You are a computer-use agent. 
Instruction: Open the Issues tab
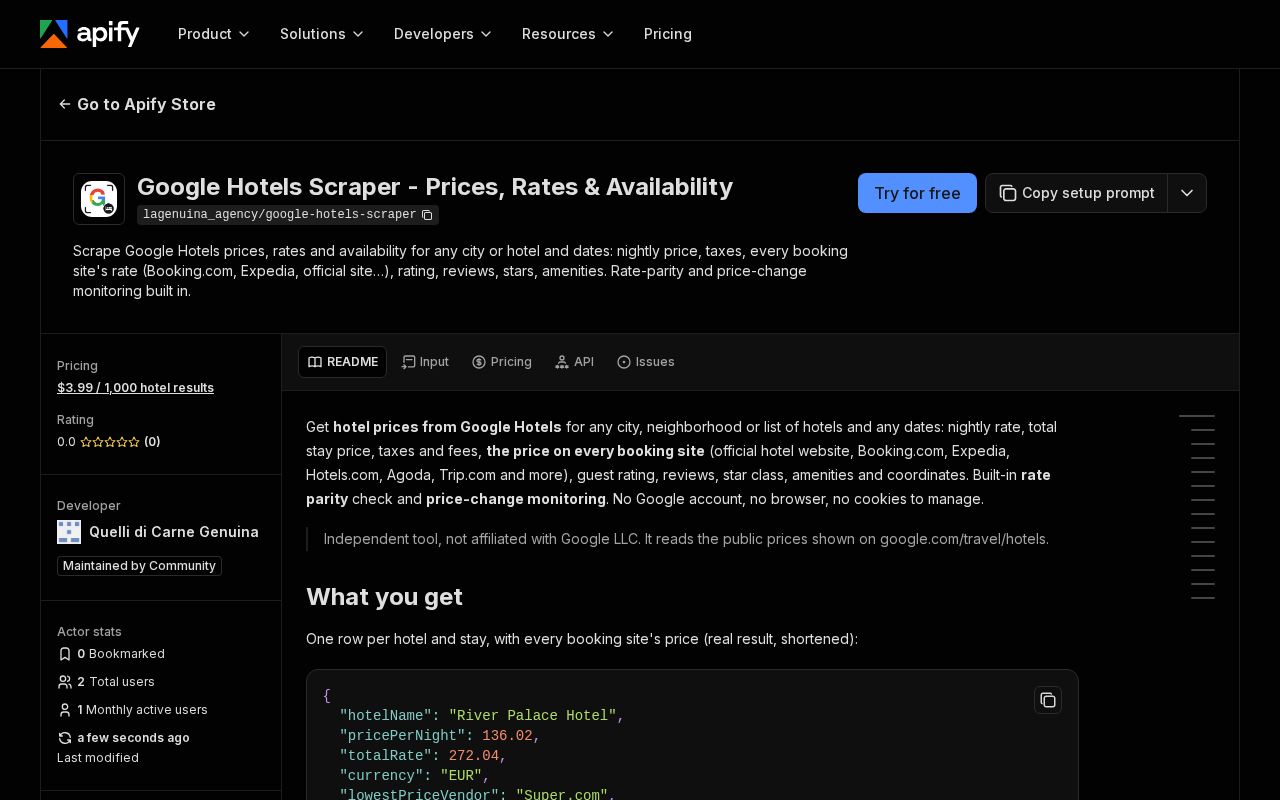pos(646,362)
